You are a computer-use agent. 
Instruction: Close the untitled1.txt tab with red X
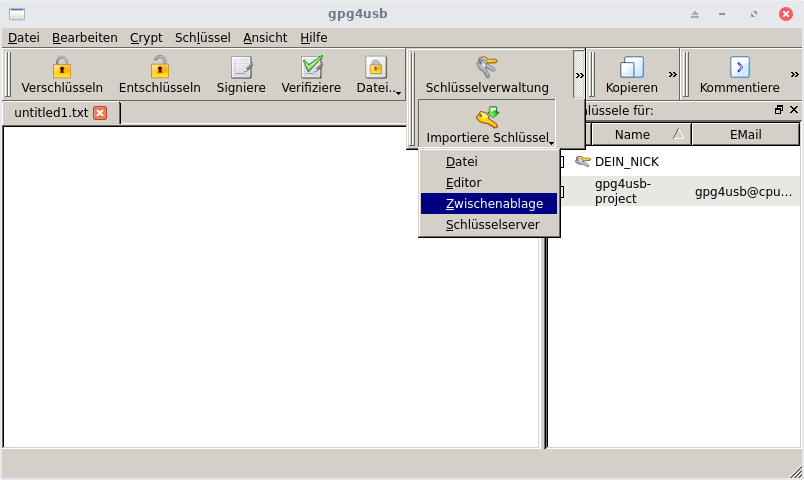tap(100, 113)
